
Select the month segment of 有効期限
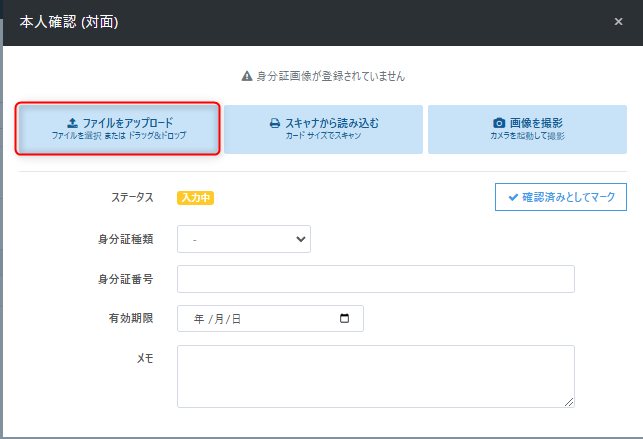218,319
